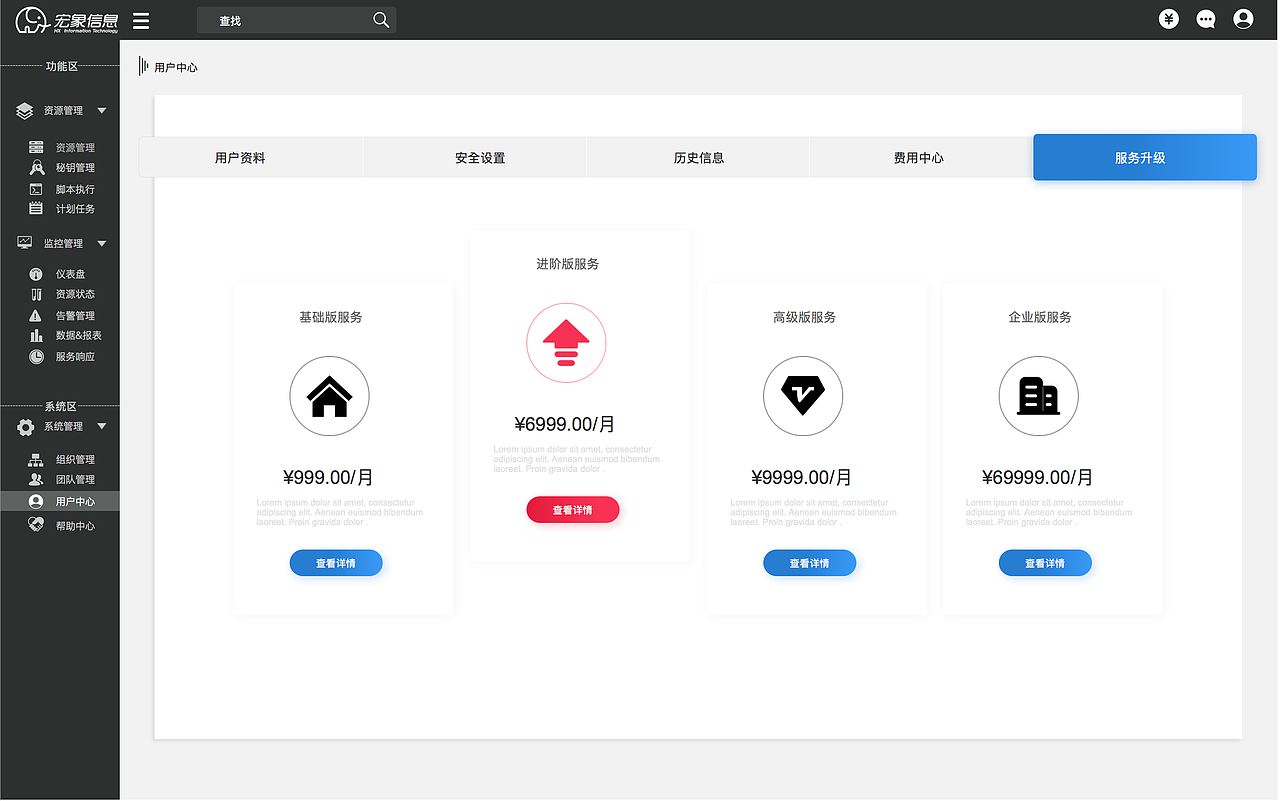1280x801 pixels.
Task: Collapse the 系统管理 section arrow
Action: tap(101, 427)
